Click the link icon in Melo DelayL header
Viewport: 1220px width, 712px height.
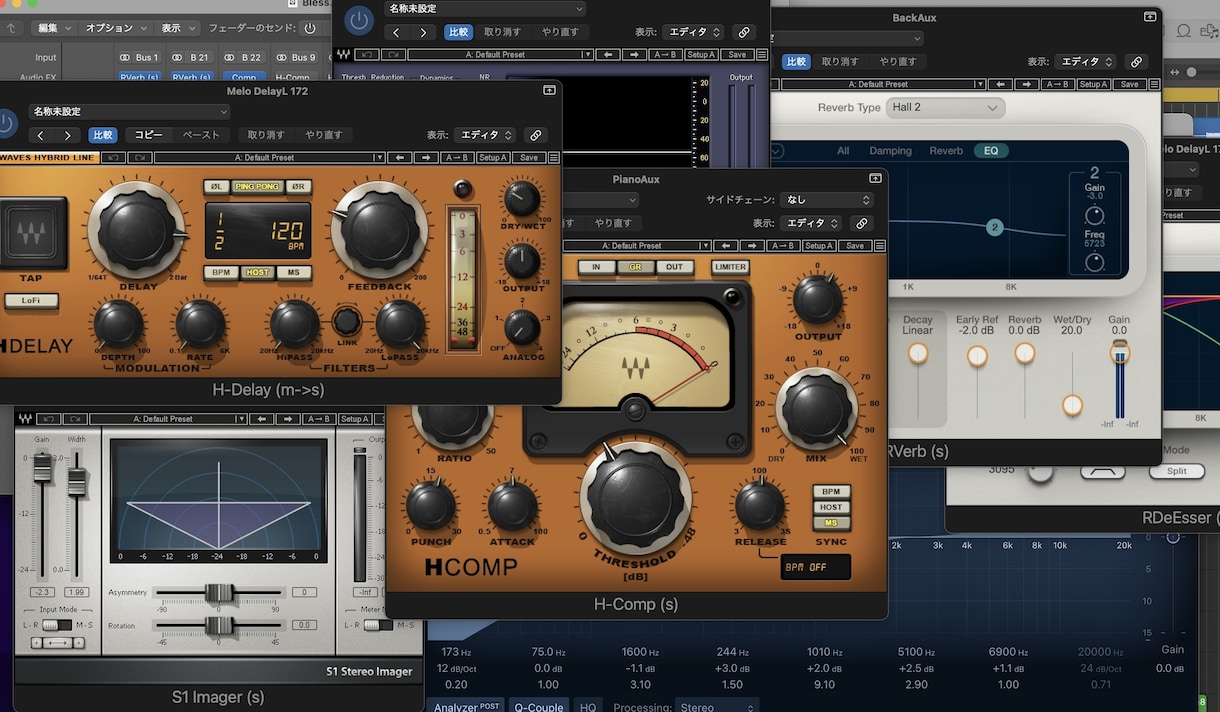click(x=536, y=135)
